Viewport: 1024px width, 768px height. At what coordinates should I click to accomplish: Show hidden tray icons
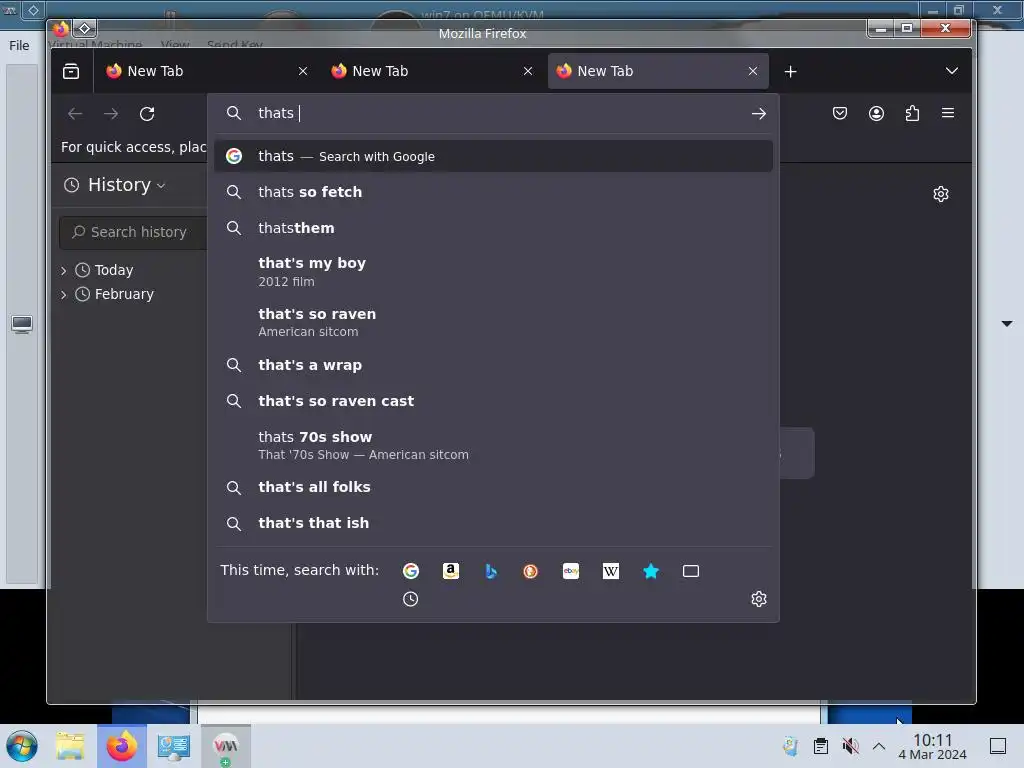point(879,746)
